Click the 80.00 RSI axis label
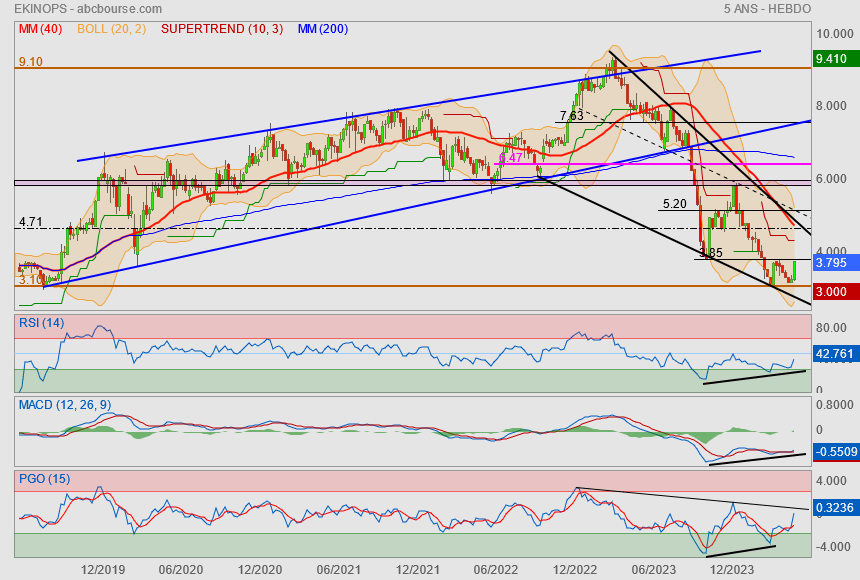This screenshot has height=580, width=860. click(x=831, y=328)
